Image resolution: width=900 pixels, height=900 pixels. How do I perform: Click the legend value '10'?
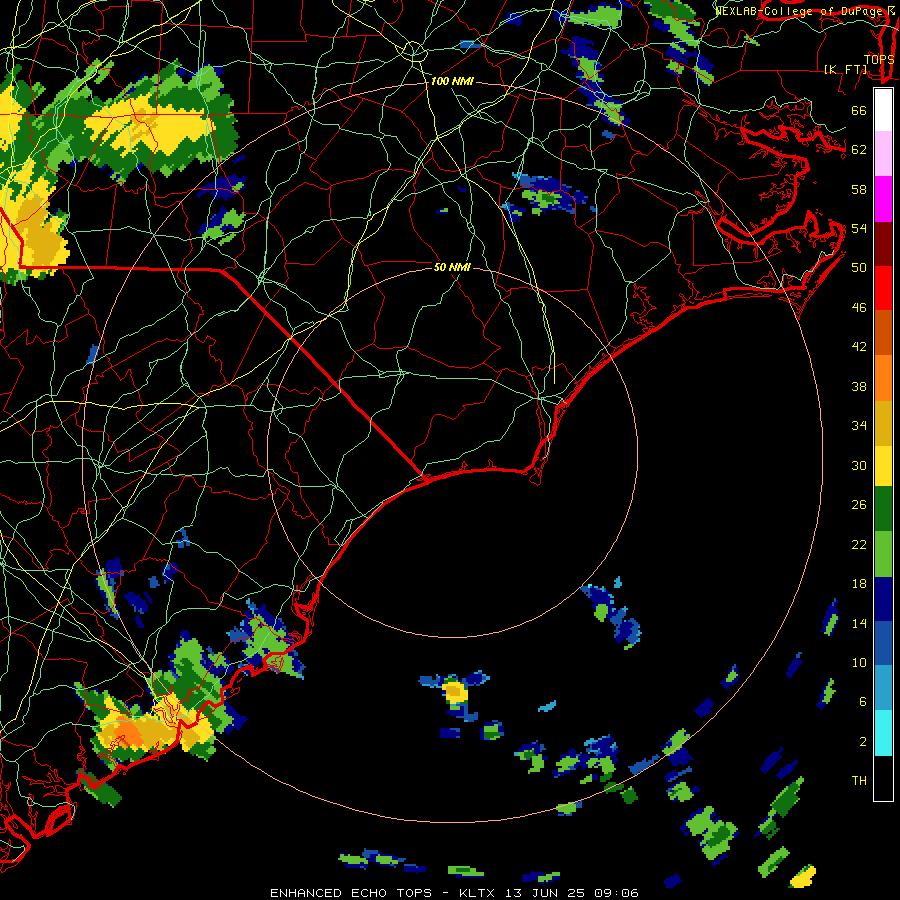click(859, 663)
